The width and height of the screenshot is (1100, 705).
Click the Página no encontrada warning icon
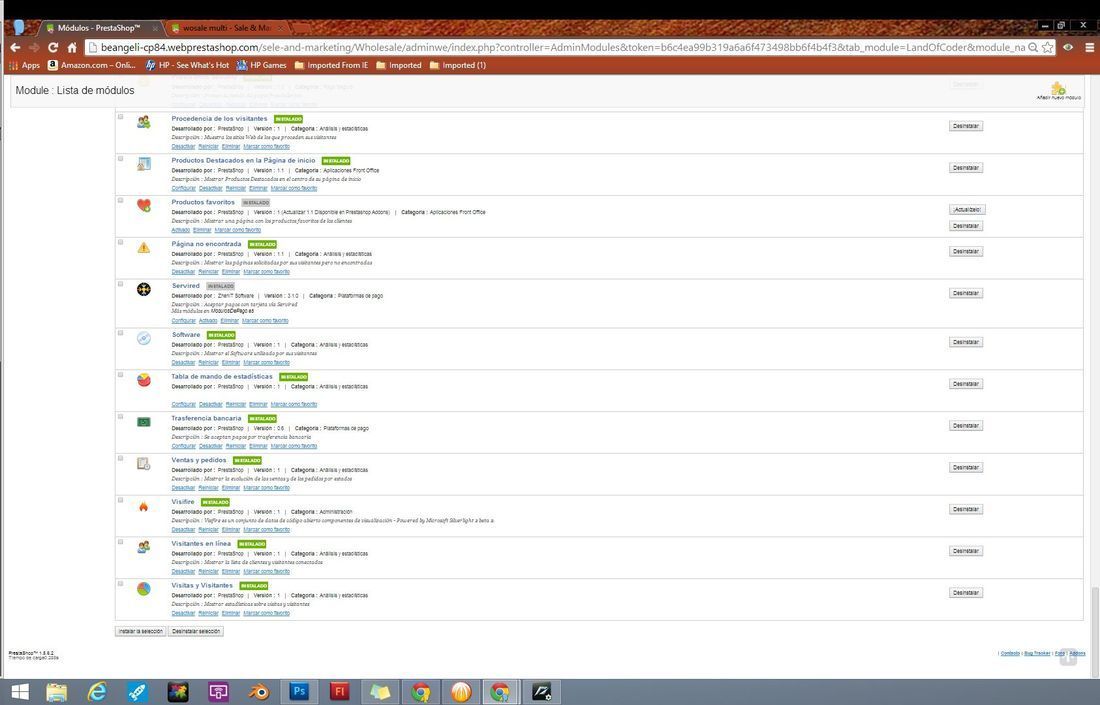click(x=144, y=248)
